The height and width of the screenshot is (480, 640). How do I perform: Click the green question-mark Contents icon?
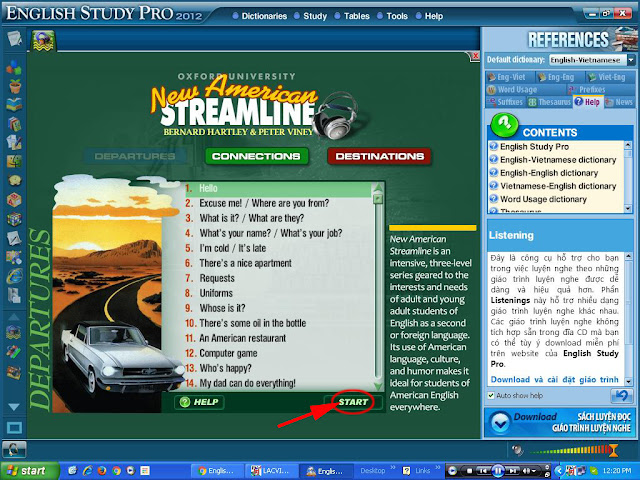(x=504, y=125)
